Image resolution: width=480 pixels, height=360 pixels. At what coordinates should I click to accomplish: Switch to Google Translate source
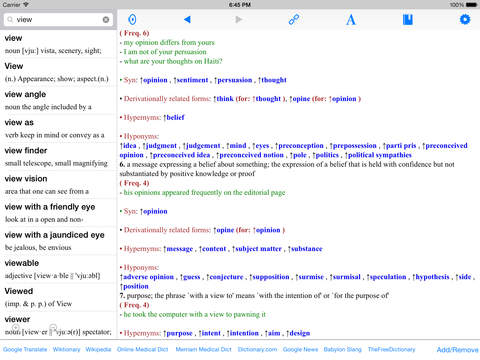25,349
